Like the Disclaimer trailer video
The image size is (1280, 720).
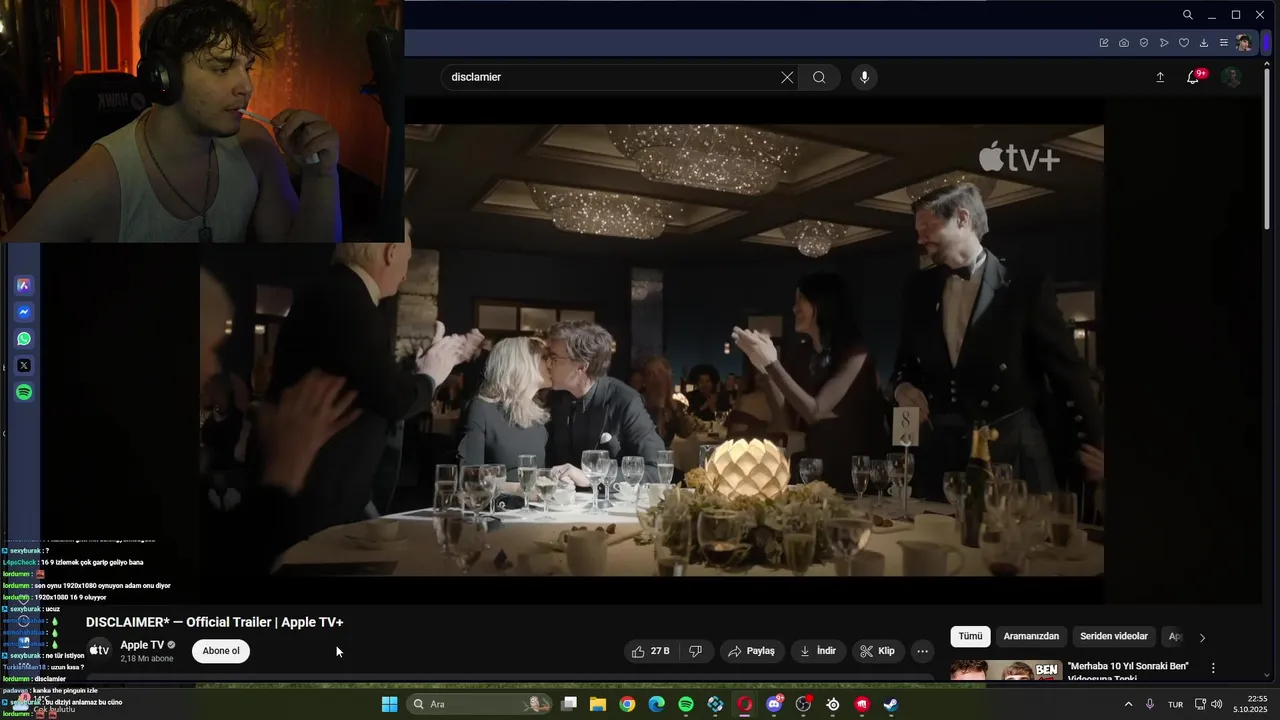650,651
